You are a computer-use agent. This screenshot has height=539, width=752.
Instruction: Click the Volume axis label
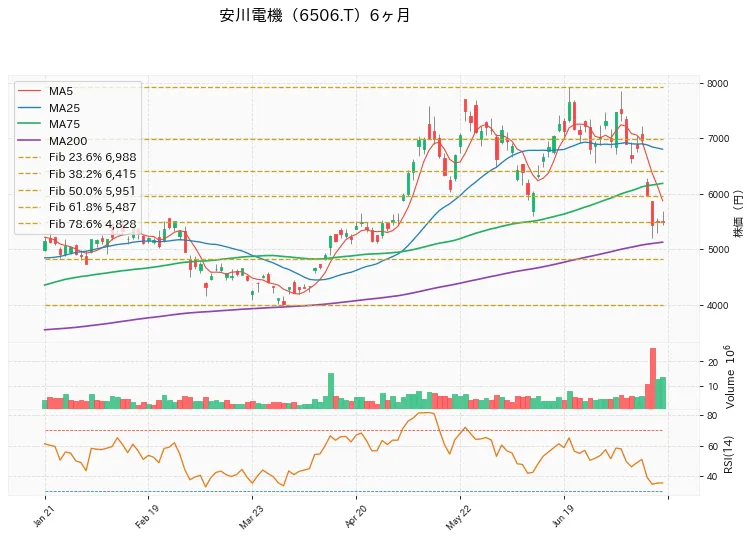click(729, 377)
